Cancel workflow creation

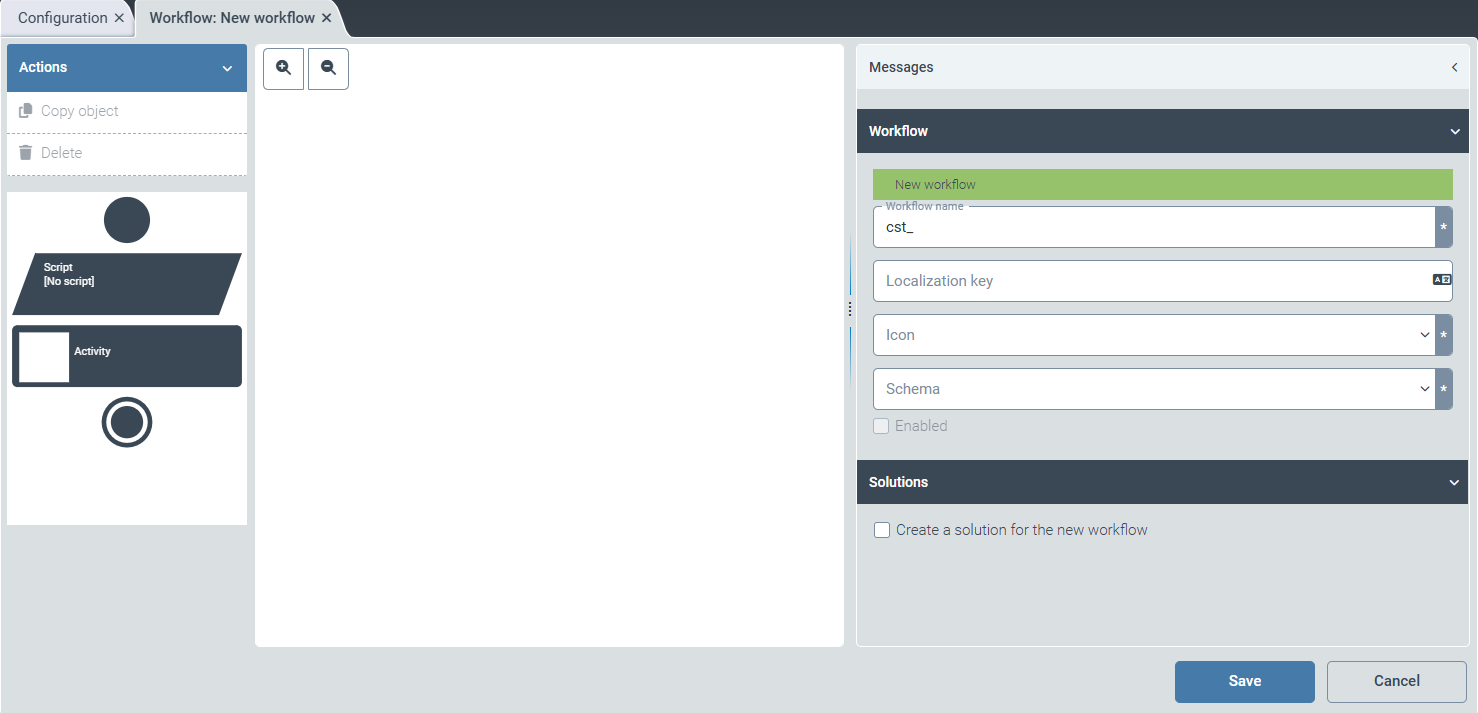pyautogui.click(x=1396, y=681)
